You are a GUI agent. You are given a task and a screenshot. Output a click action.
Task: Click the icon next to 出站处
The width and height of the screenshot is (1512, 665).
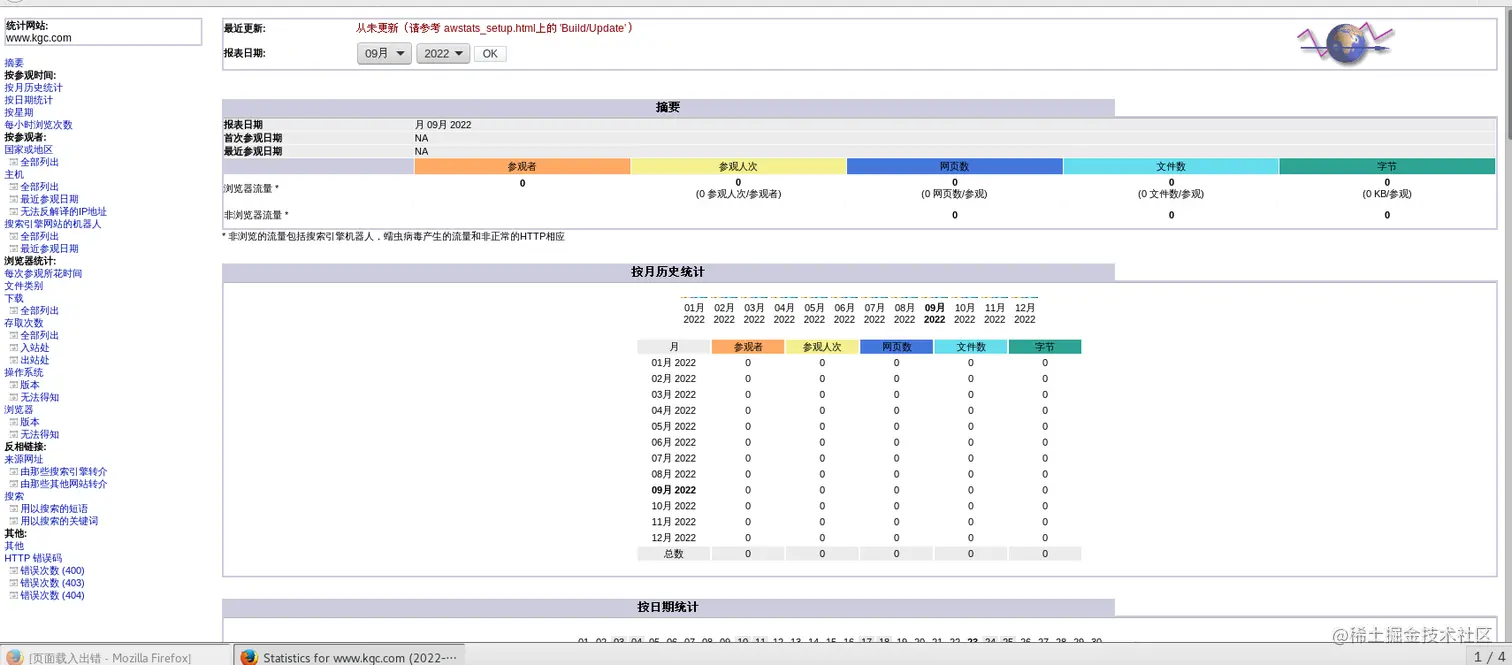(x=14, y=360)
